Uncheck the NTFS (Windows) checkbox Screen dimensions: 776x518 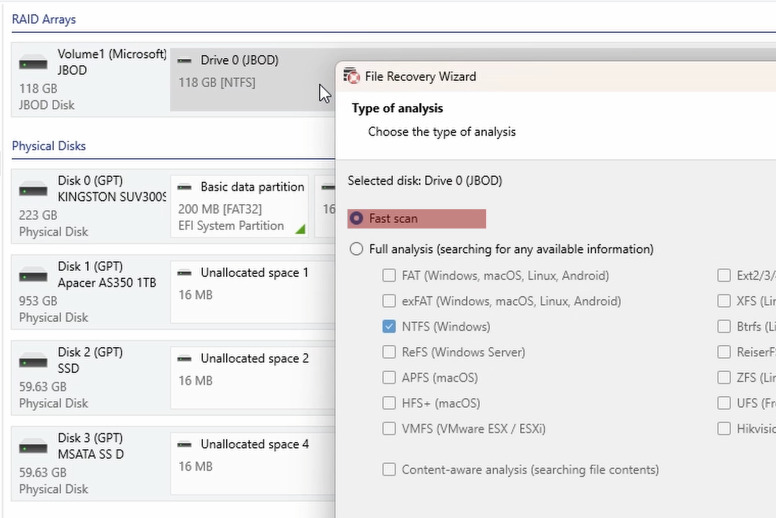click(x=389, y=327)
